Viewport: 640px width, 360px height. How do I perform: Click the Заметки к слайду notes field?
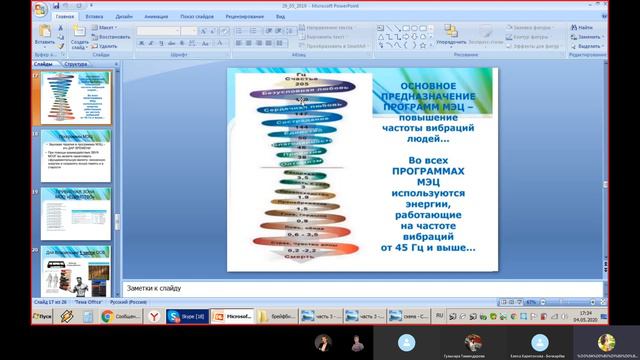click(x=362, y=288)
